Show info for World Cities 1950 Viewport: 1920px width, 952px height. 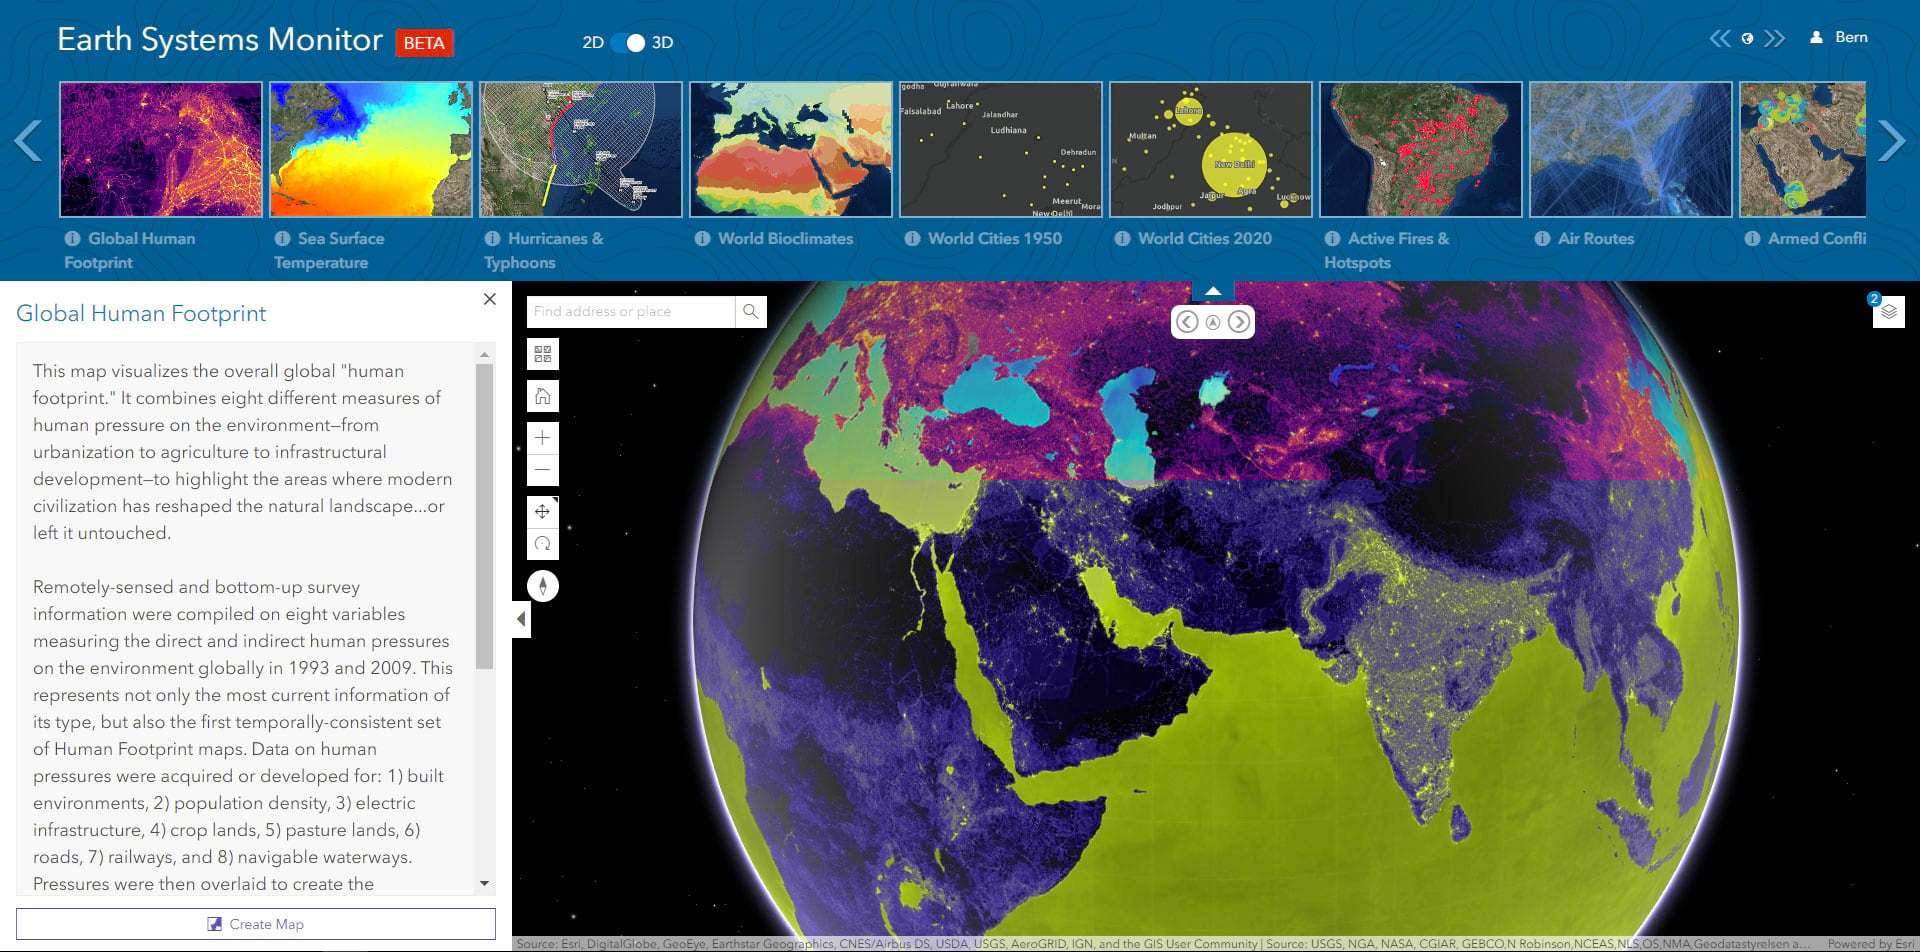pos(912,238)
